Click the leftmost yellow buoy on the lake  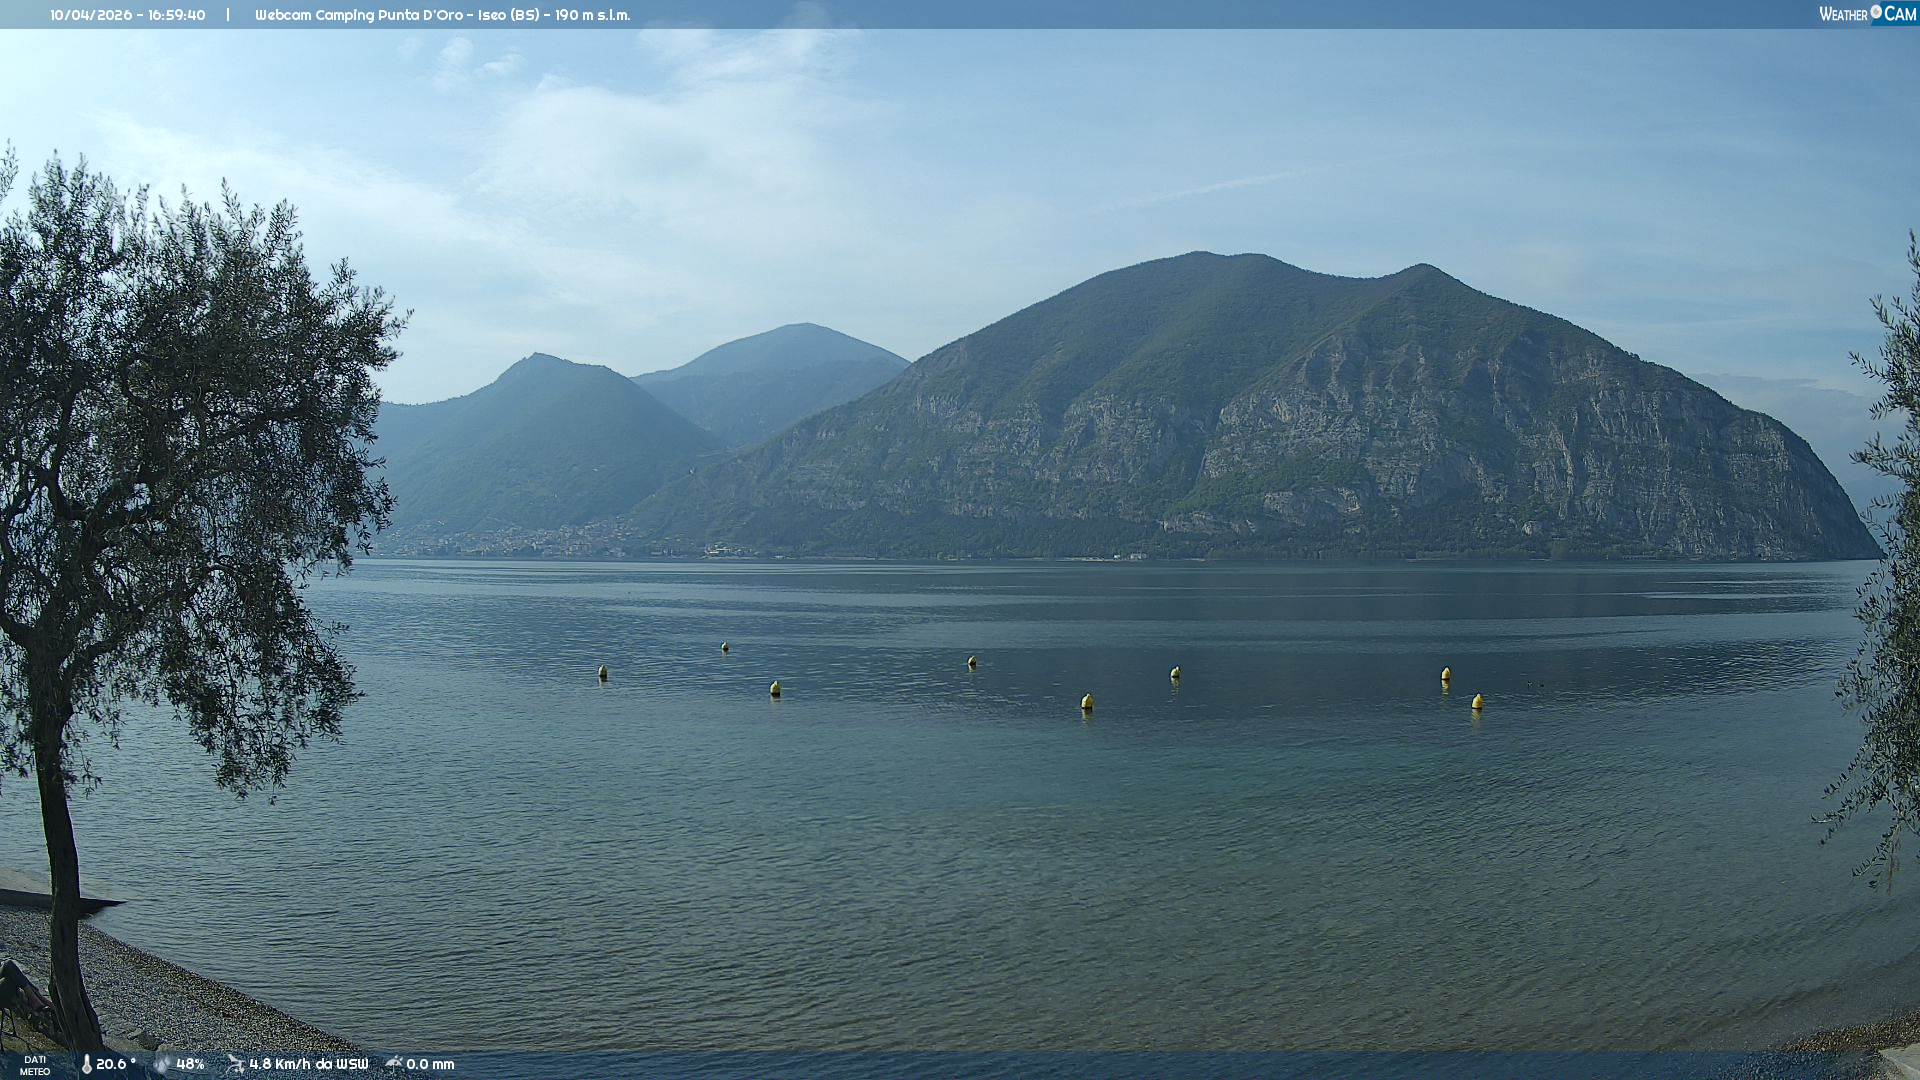pyautogui.click(x=603, y=673)
